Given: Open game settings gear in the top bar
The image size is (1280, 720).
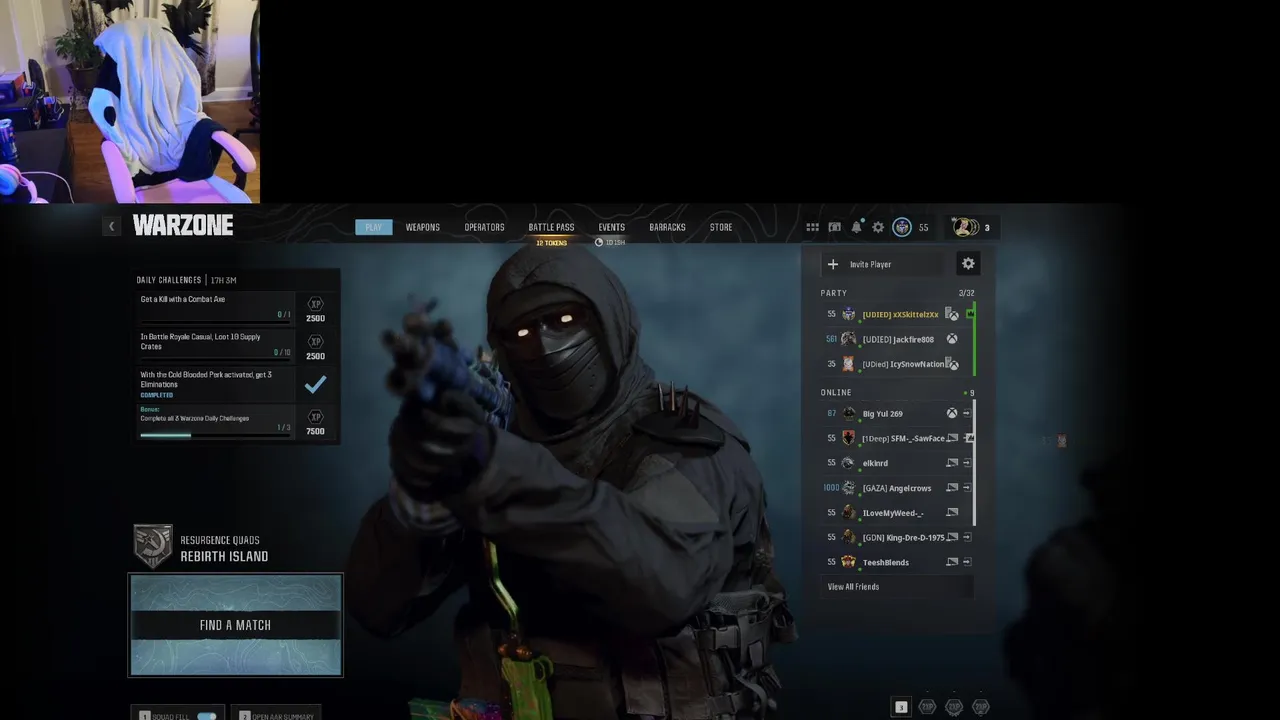Looking at the screenshot, I should point(878,227).
